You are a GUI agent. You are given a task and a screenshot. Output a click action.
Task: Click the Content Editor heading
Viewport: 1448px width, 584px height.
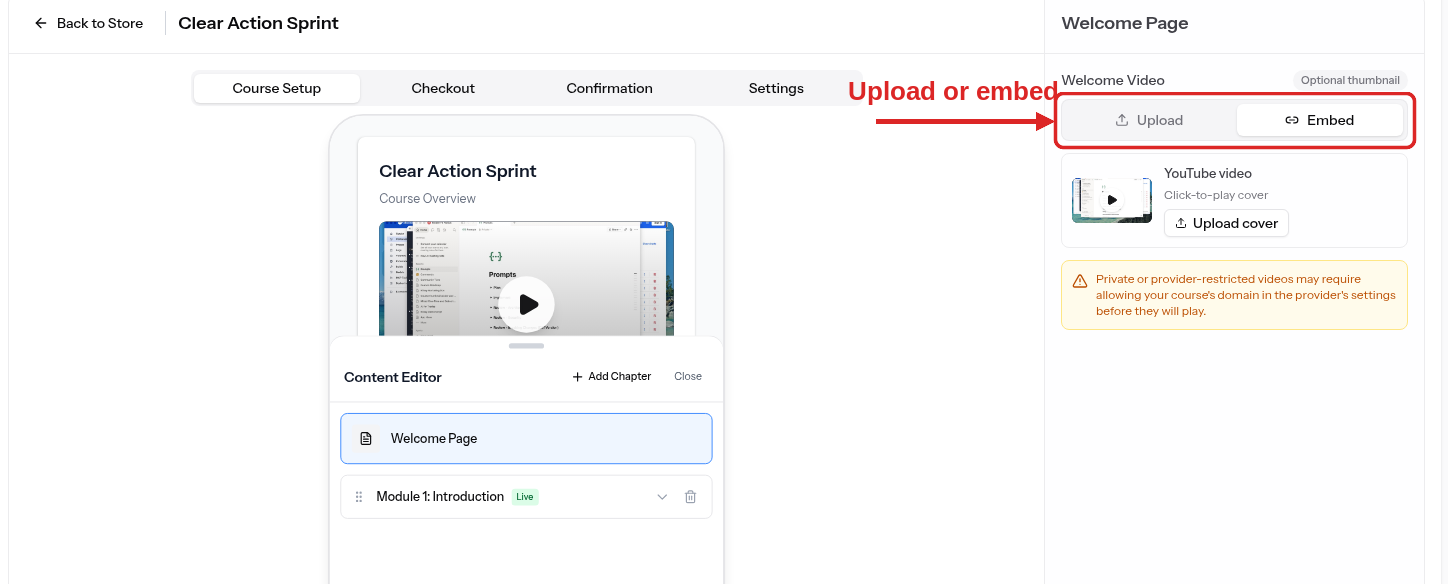tap(393, 377)
